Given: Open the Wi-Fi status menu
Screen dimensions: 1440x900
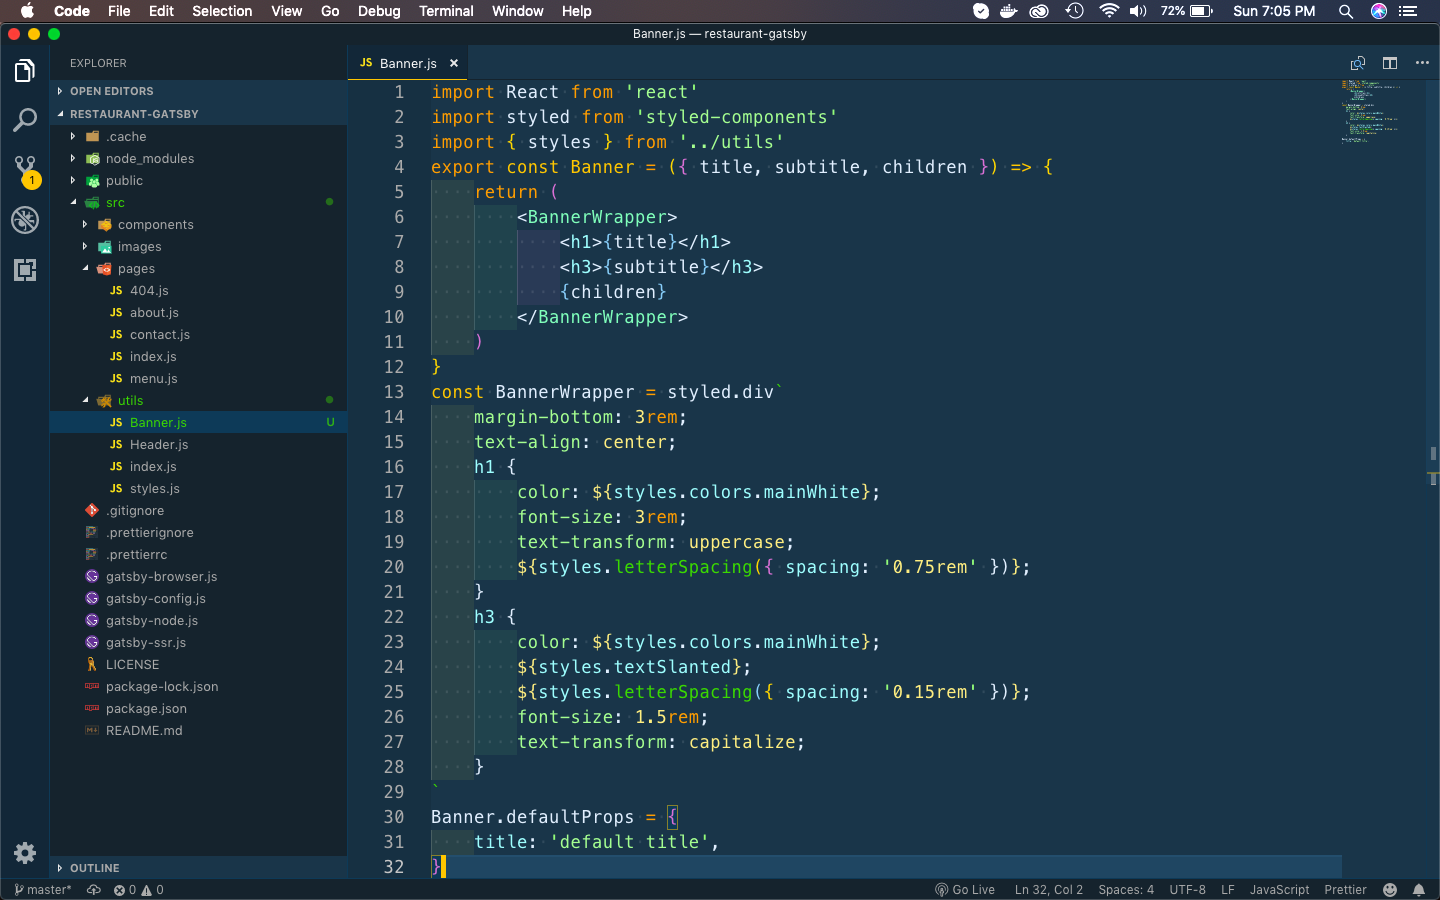Looking at the screenshot, I should 1108,11.
